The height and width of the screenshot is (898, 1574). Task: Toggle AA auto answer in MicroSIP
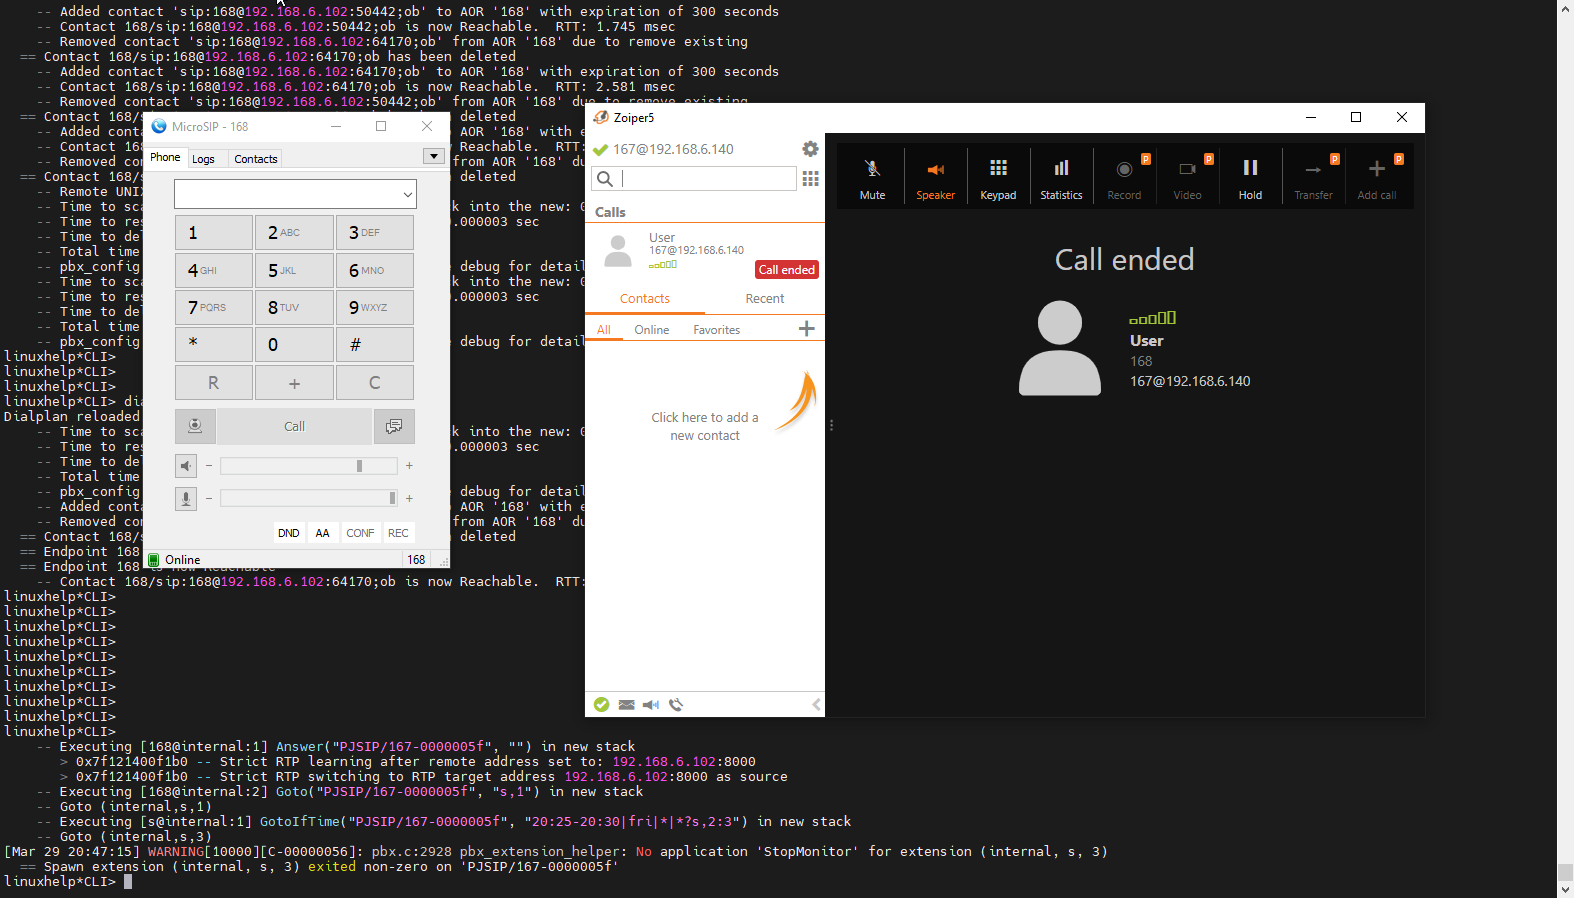point(322,533)
